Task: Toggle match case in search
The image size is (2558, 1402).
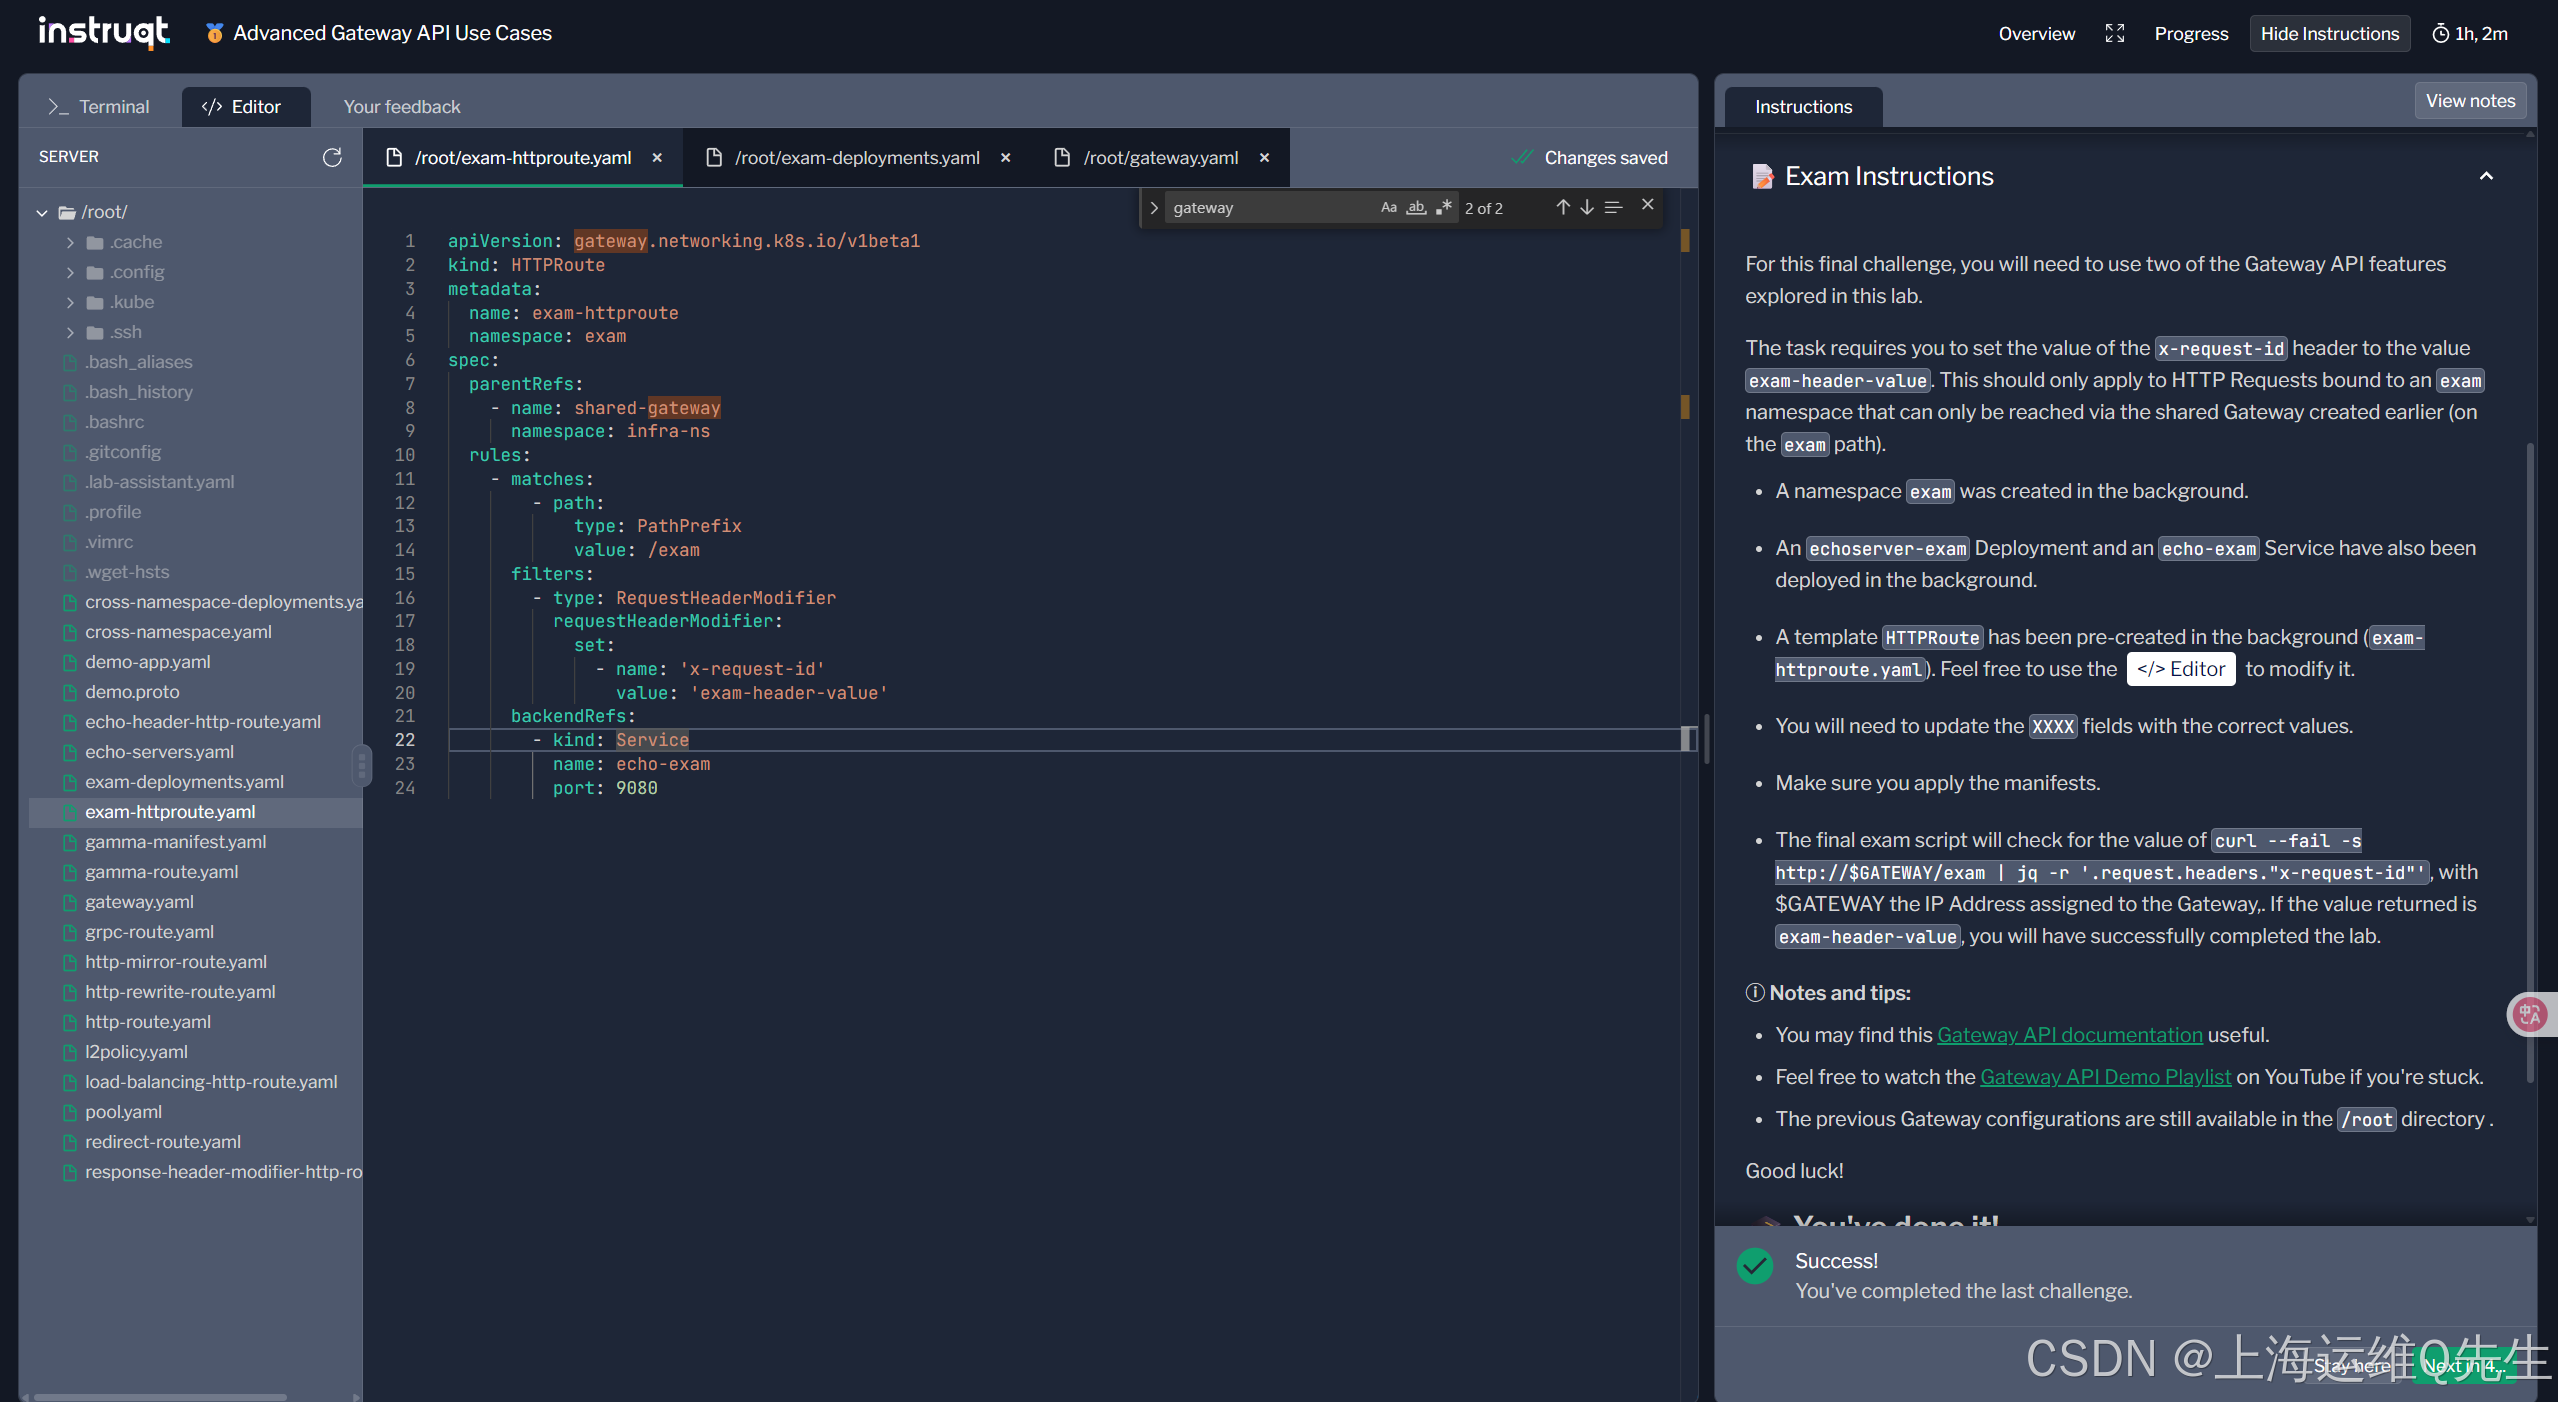Action: [1388, 208]
